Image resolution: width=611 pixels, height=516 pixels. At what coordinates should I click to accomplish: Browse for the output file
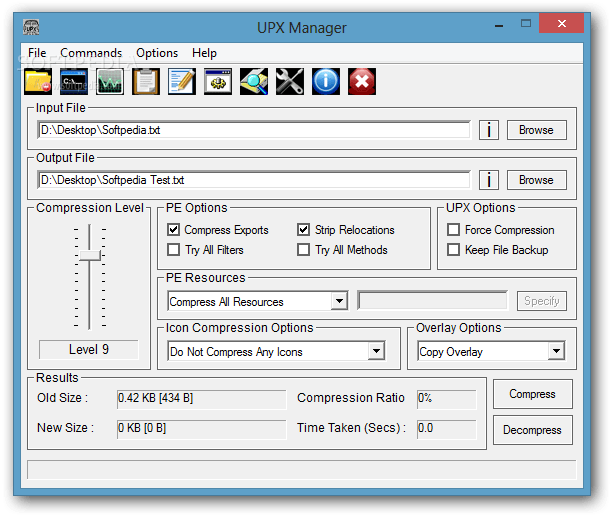coord(537,180)
